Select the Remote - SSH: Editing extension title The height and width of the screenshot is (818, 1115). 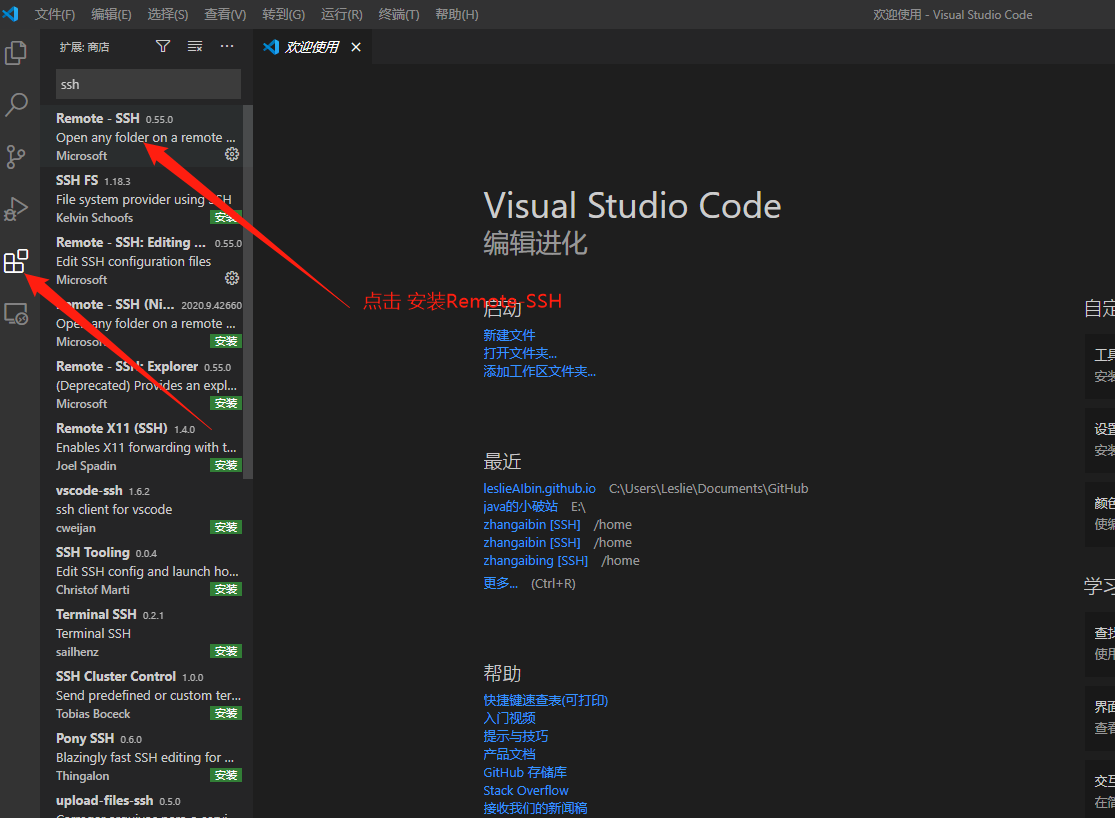(x=131, y=243)
